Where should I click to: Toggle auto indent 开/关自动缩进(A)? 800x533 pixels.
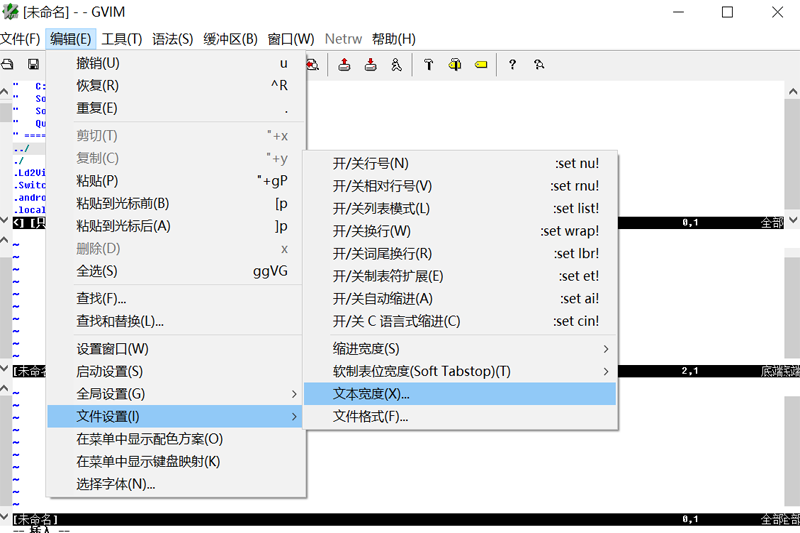point(461,298)
